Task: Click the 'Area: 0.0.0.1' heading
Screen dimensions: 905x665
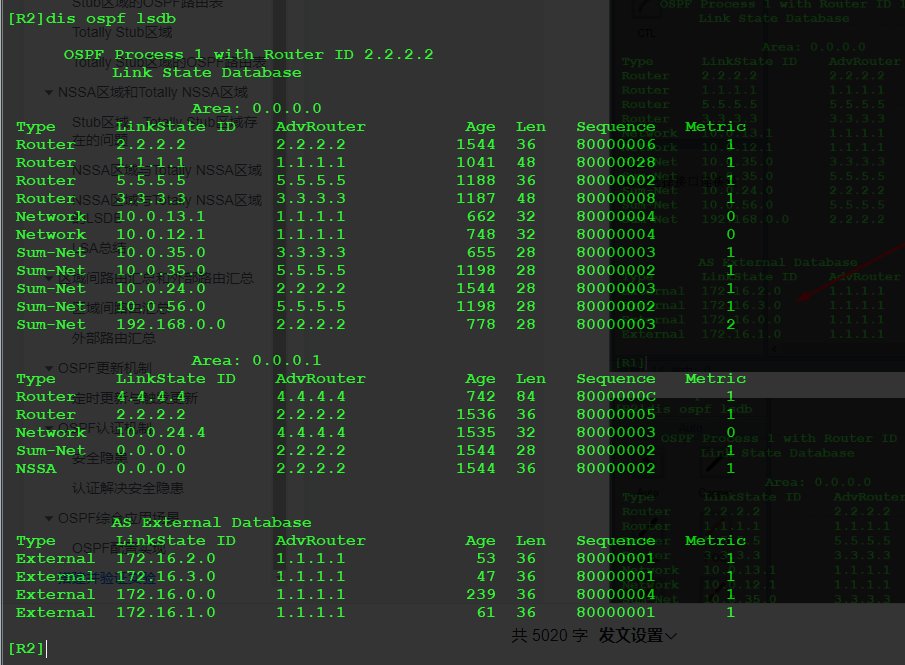Action: click(256, 361)
